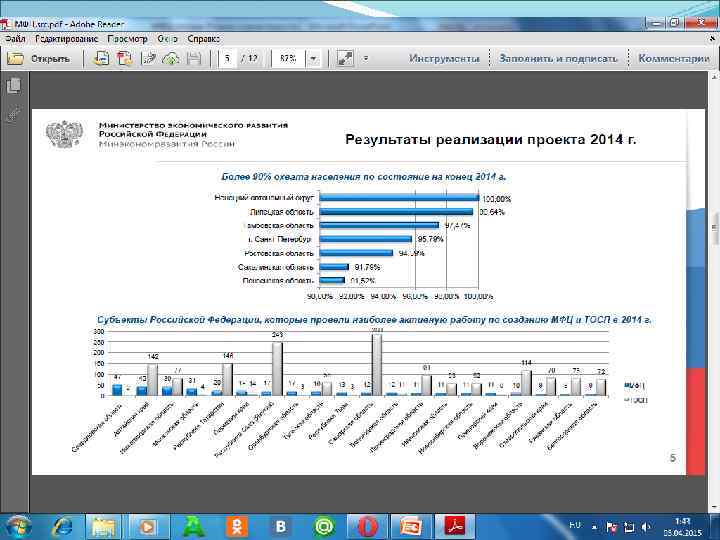This screenshot has width=720, height=540.
Task: Open the Комментарии panel
Action: pyautogui.click(x=674, y=58)
